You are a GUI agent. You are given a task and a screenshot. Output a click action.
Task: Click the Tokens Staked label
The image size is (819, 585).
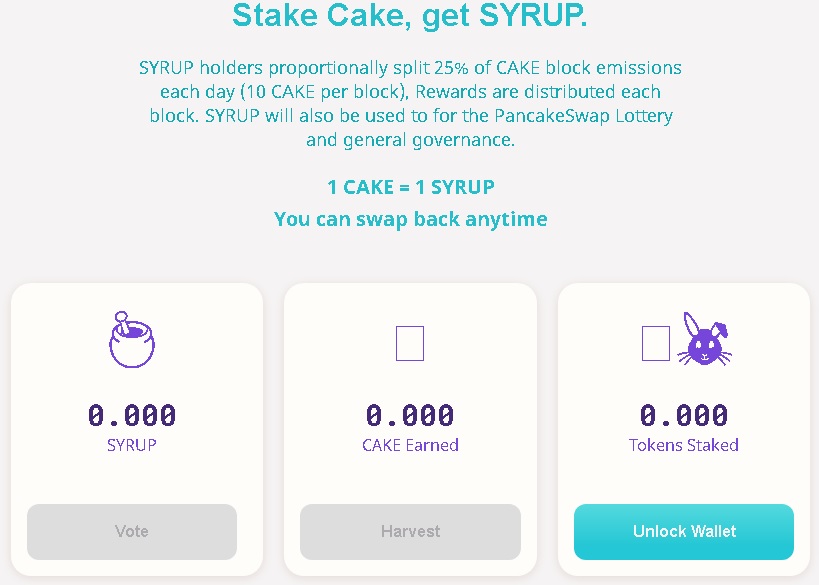point(684,445)
